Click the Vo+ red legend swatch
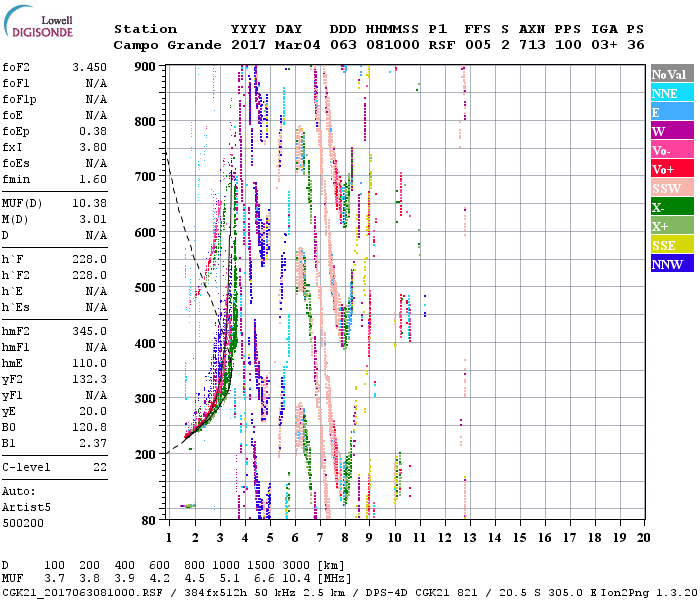This screenshot has width=700, height=600. (672, 169)
